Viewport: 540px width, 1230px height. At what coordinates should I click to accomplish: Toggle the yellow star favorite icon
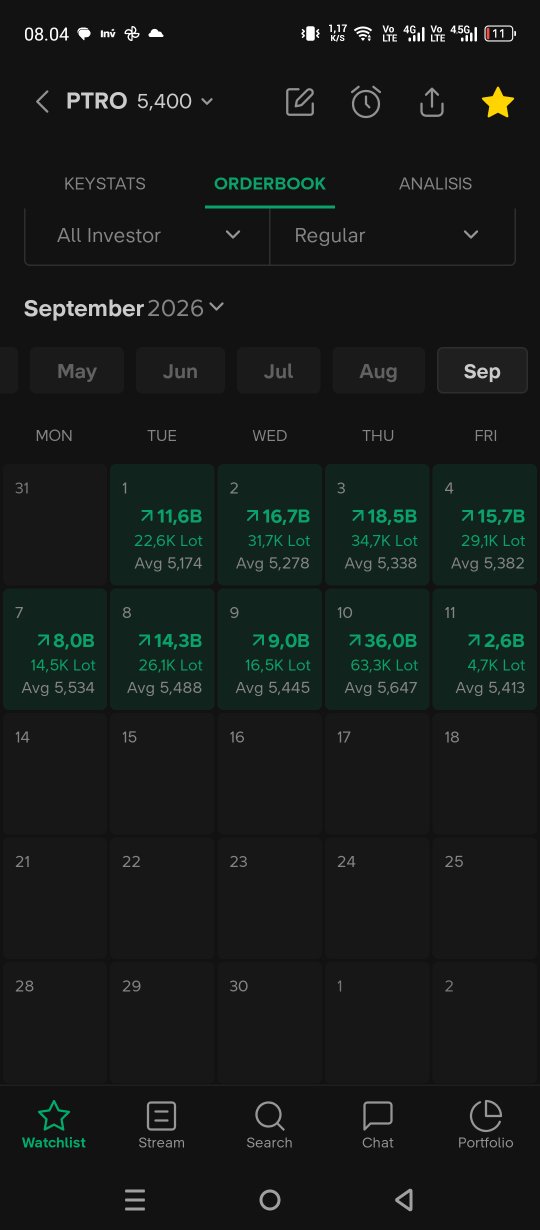[498, 102]
